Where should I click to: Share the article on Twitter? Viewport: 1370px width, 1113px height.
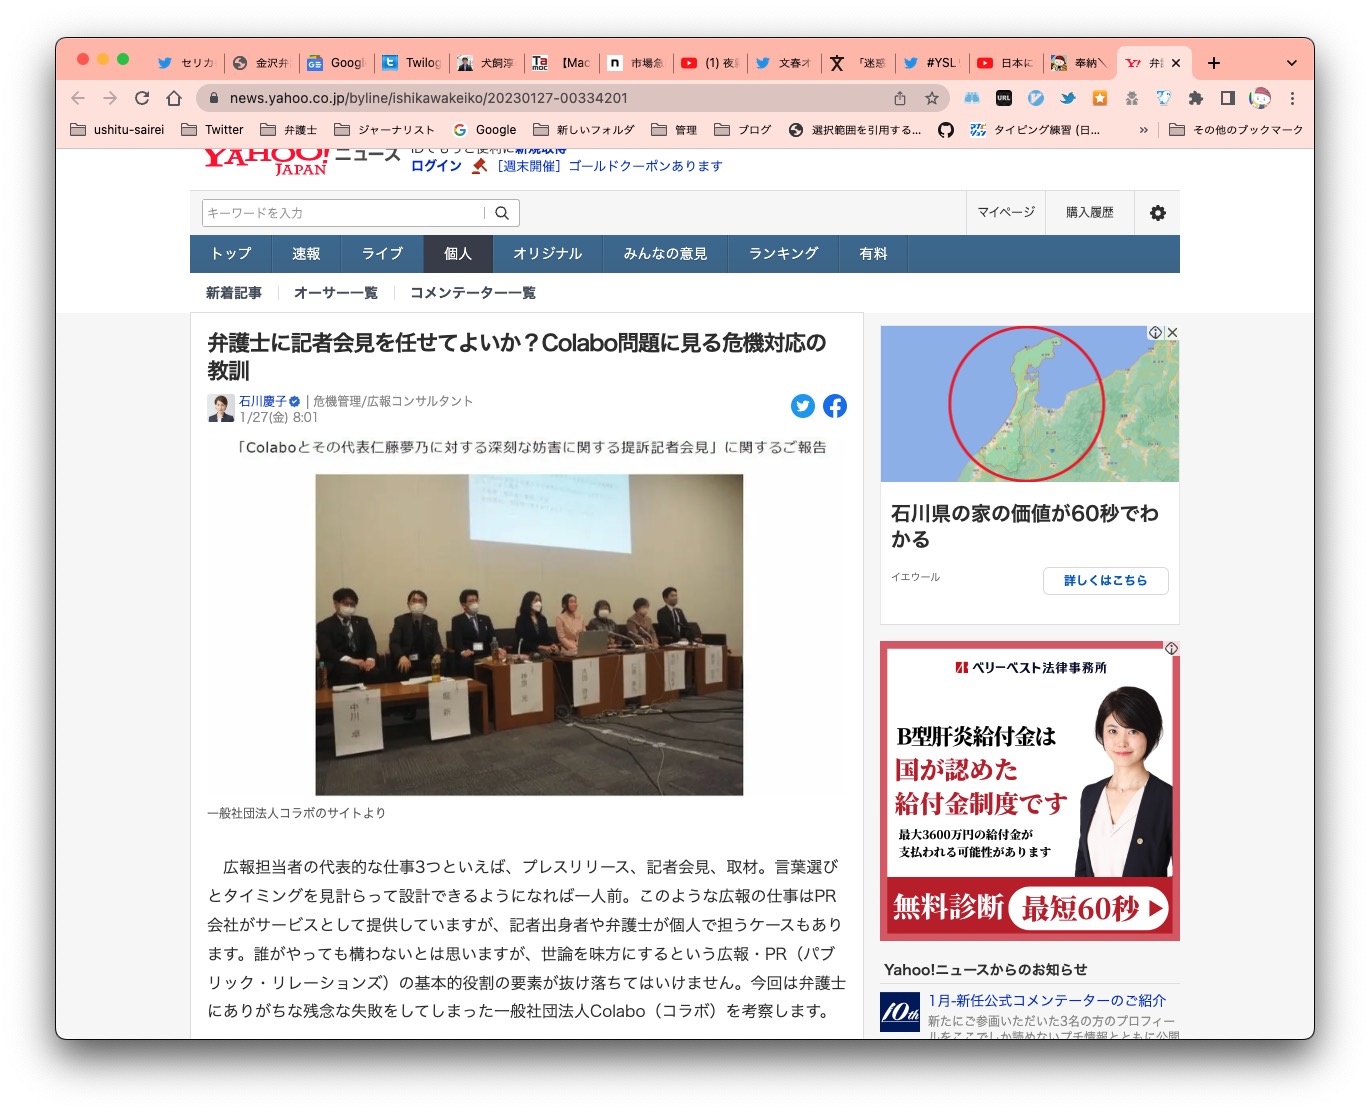pos(803,406)
